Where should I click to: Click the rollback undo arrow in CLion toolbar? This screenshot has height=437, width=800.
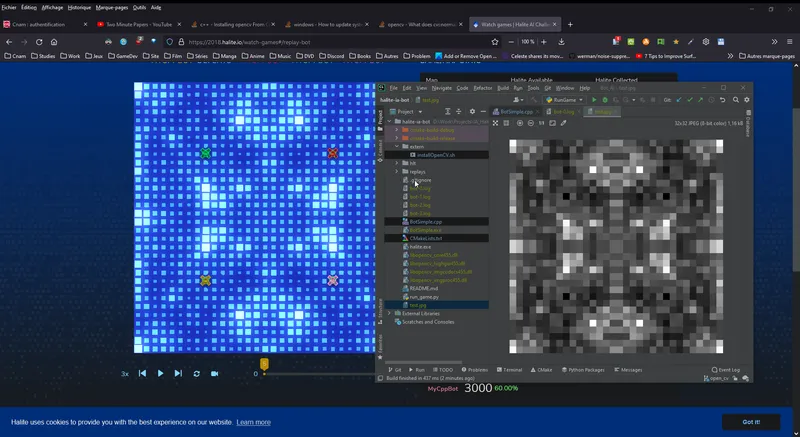pyautogui.click(x=722, y=100)
